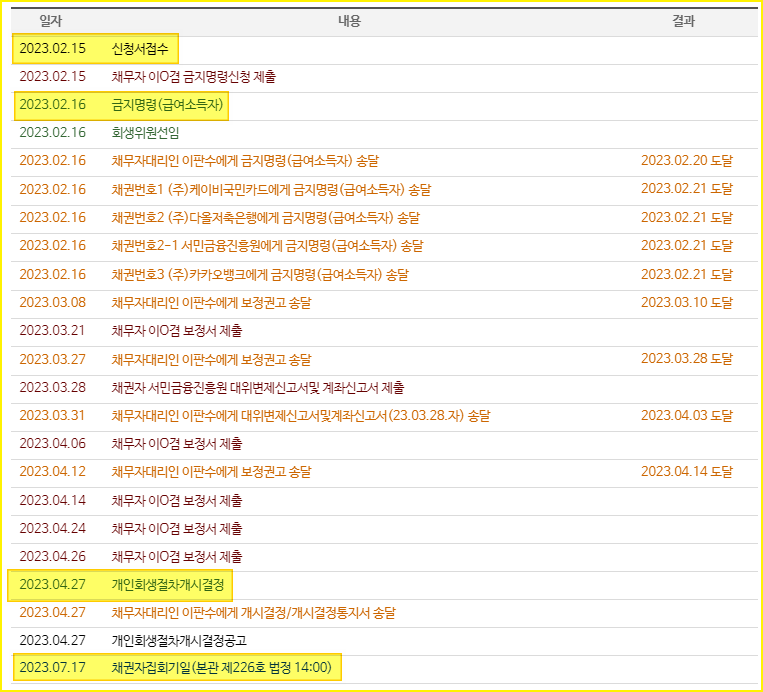Click the '결과' column header
The image size is (763, 692).
684,21
